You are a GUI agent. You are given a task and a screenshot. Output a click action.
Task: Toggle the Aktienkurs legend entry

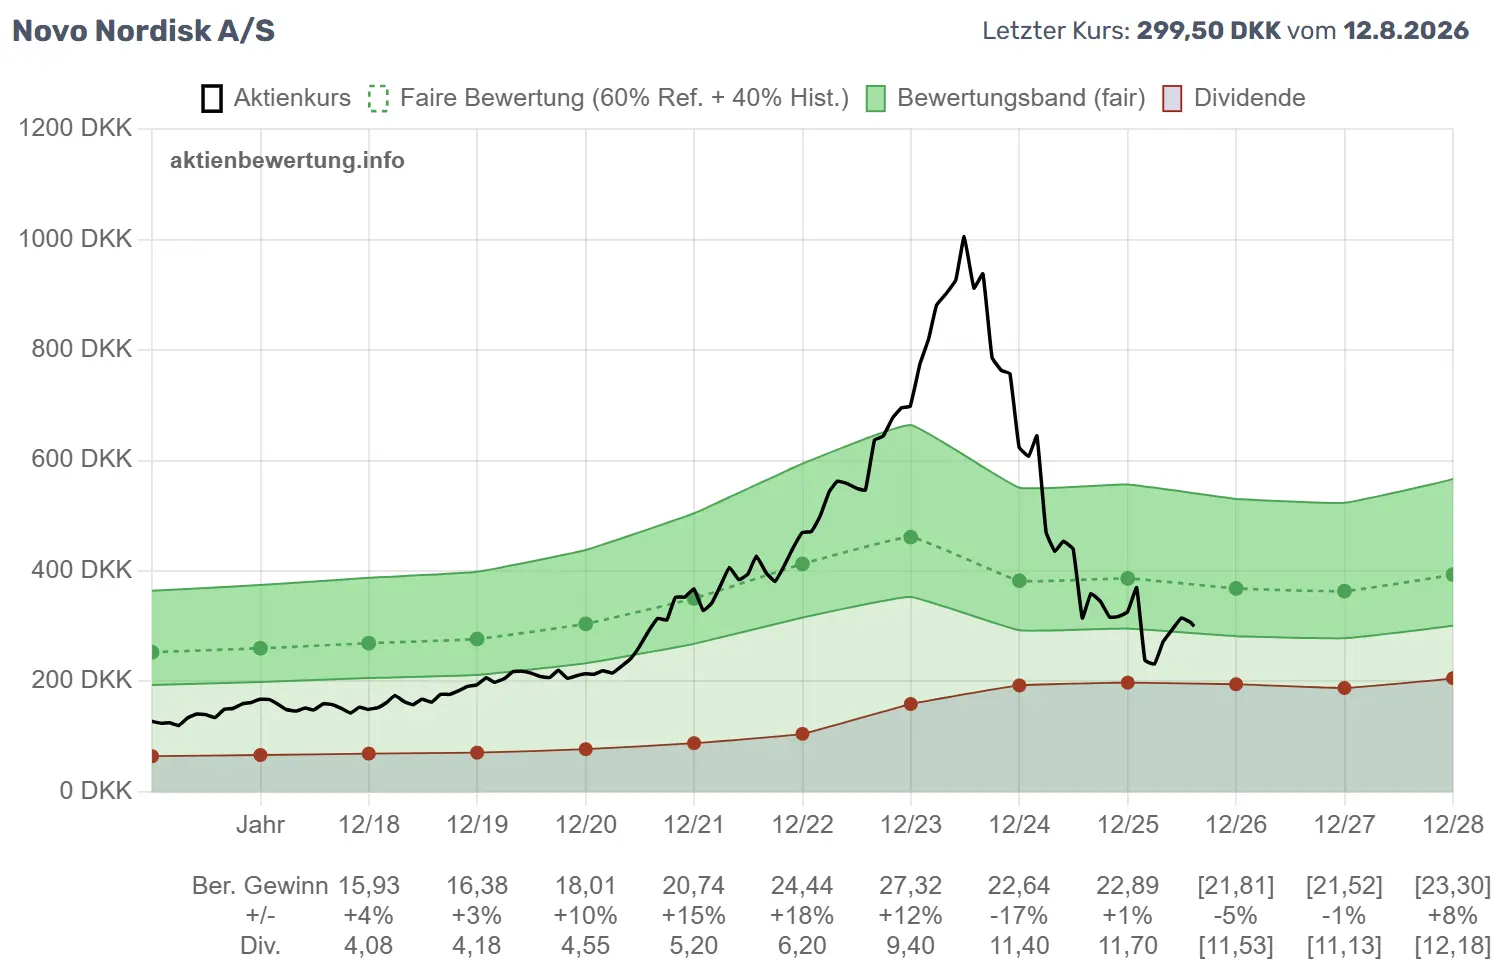(x=276, y=98)
